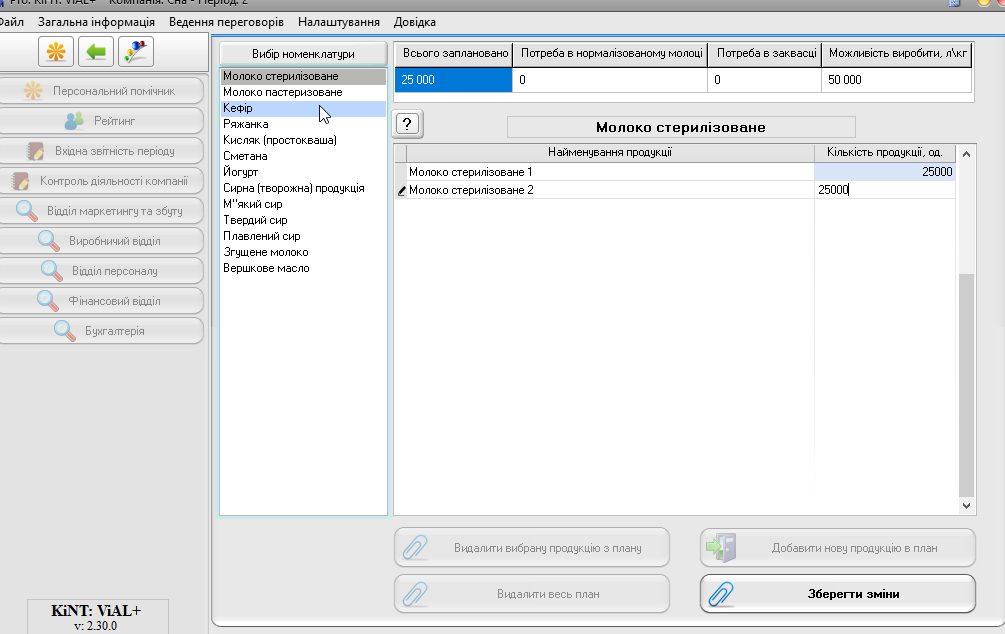Click quantity cell of Молоко стерилізоване 1
This screenshot has width=1005, height=634.
point(885,172)
